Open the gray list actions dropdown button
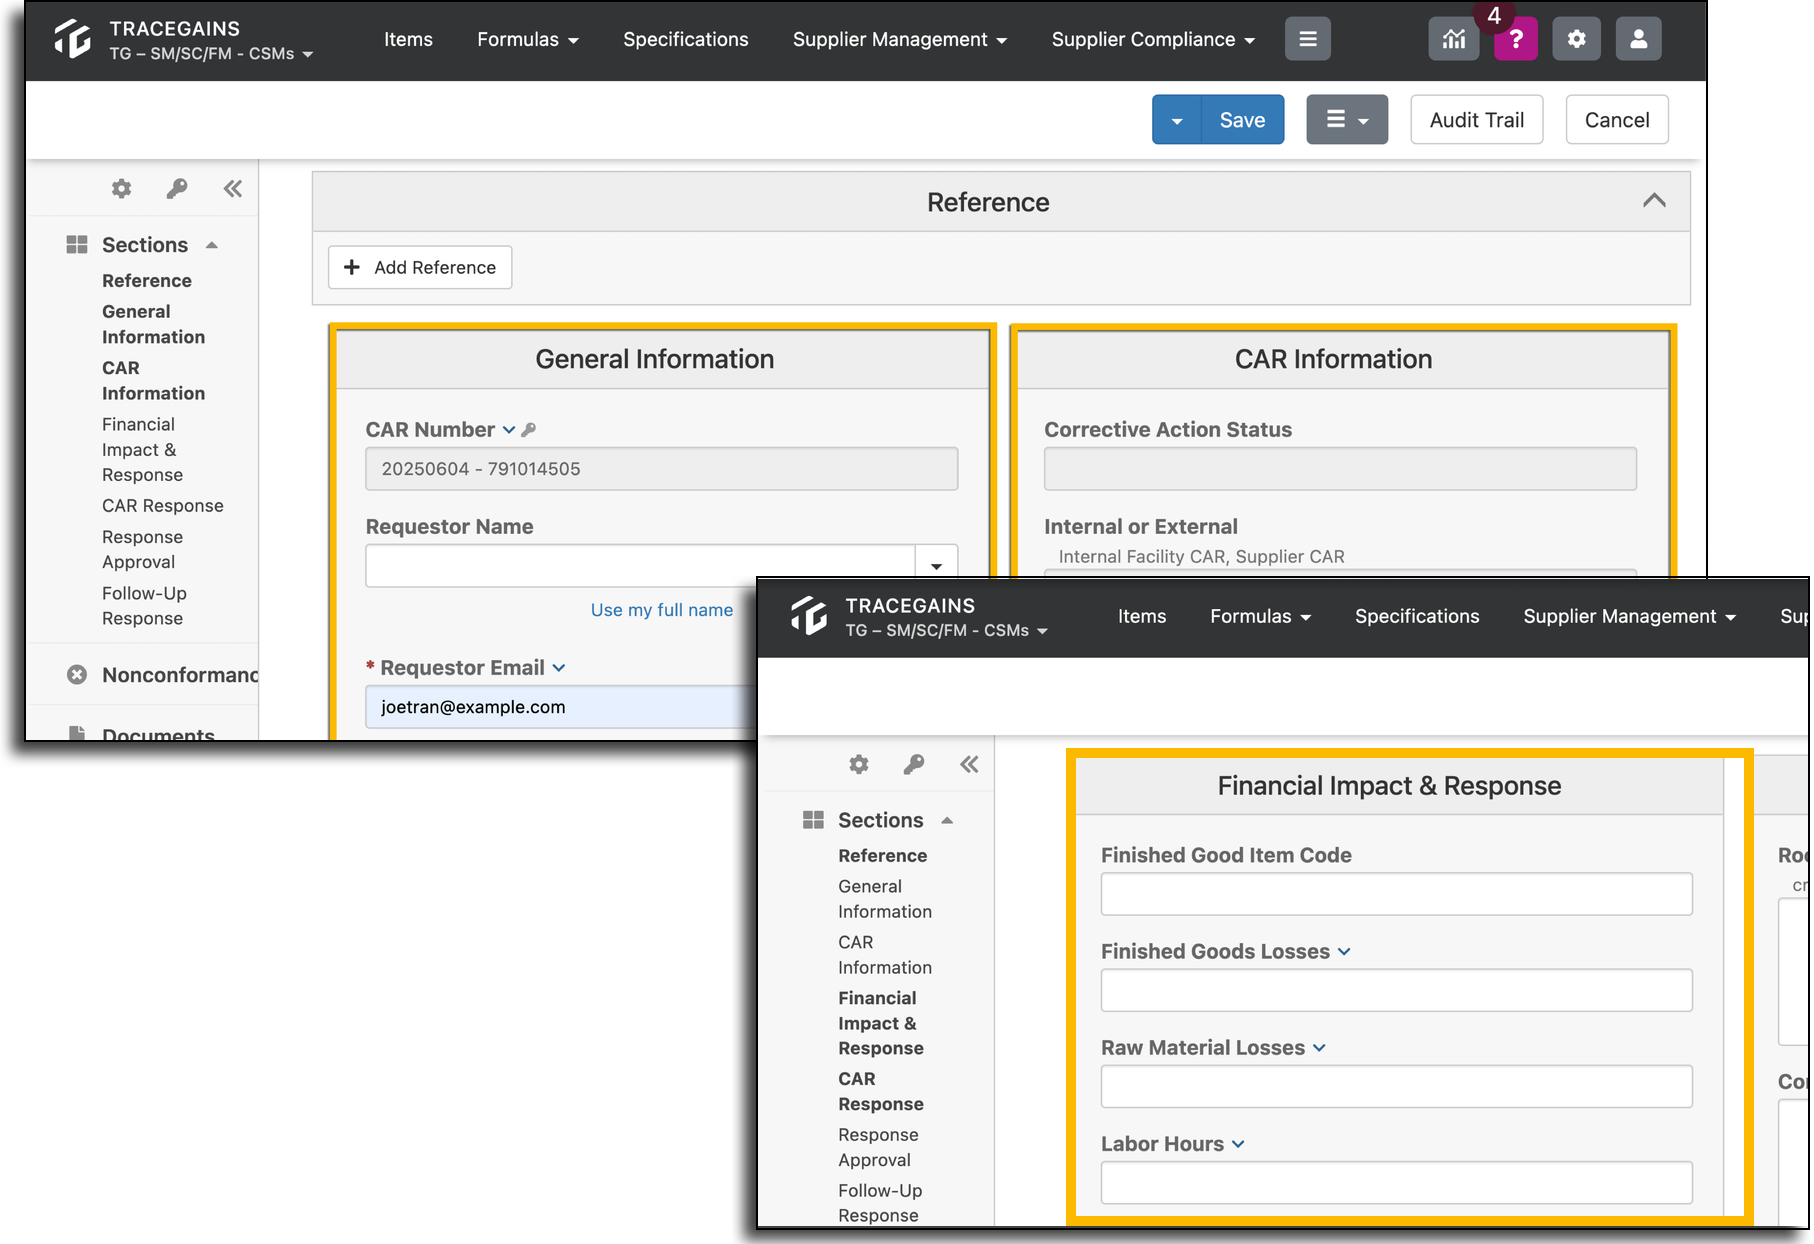The height and width of the screenshot is (1244, 1814). [1347, 120]
